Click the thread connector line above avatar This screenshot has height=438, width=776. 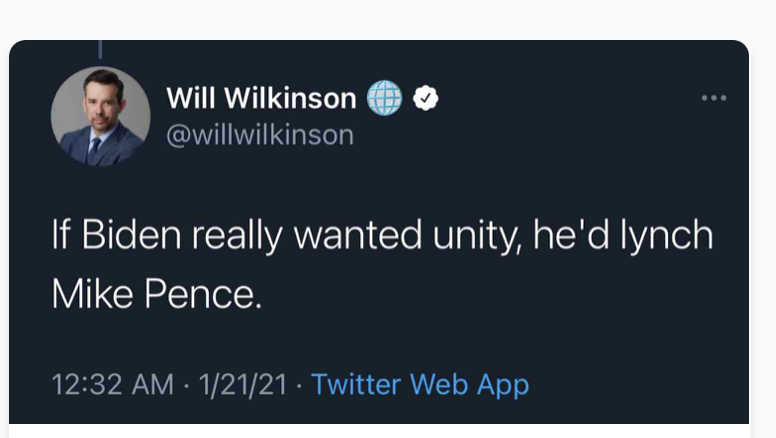(100, 49)
